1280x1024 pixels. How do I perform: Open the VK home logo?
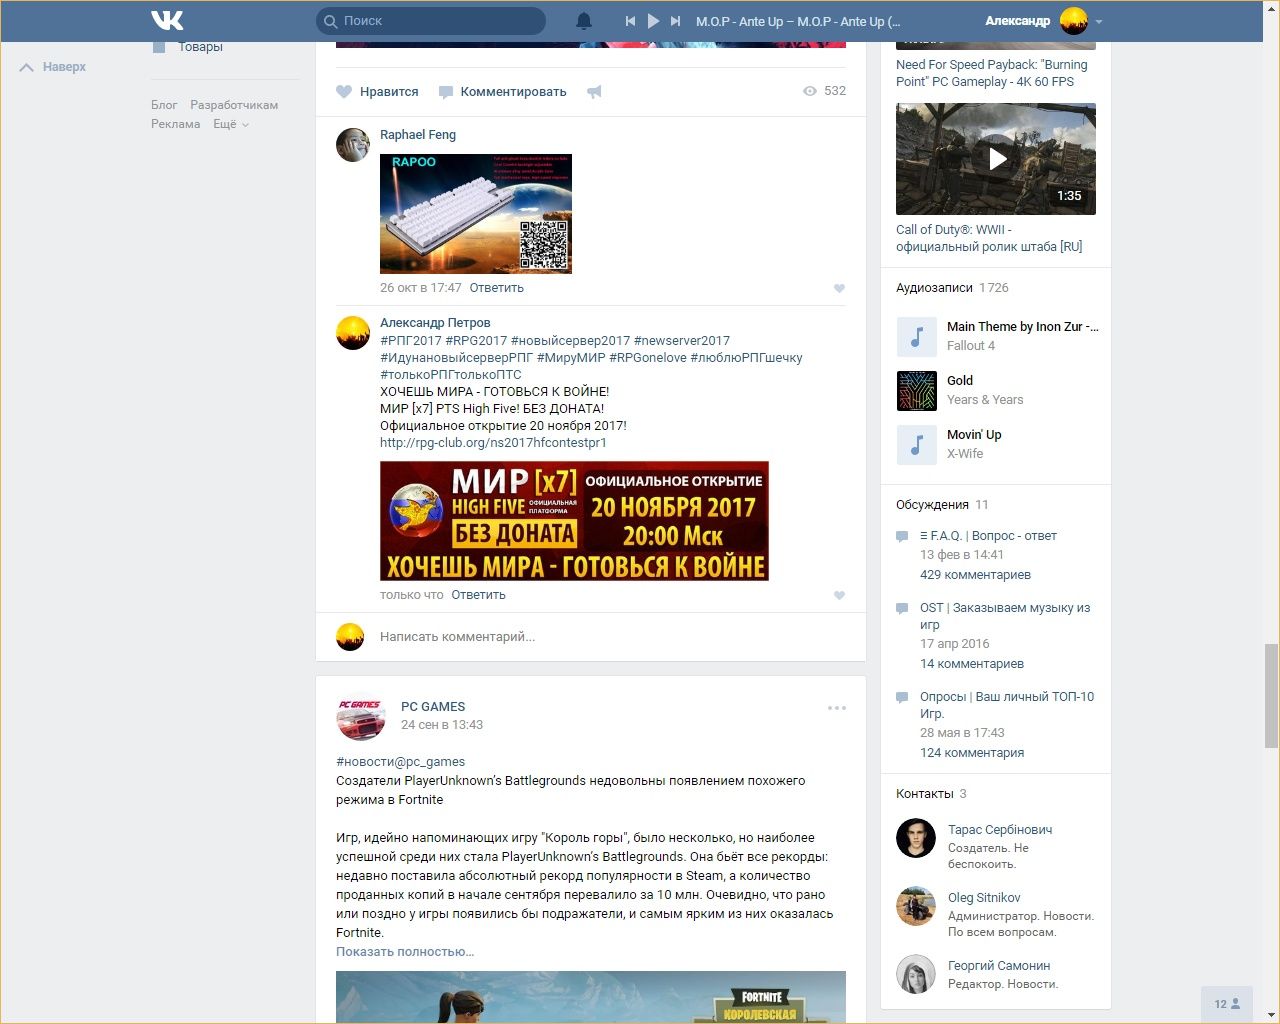coord(167,20)
